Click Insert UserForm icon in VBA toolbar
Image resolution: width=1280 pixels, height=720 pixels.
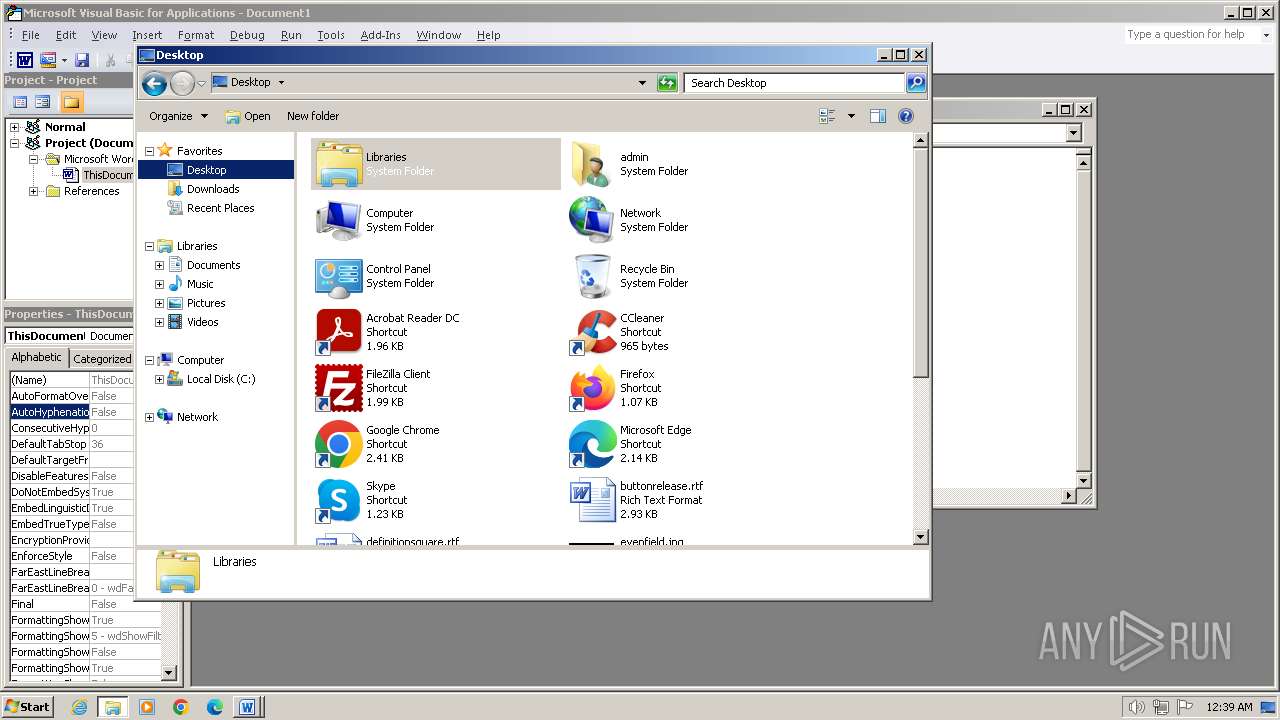click(47, 61)
